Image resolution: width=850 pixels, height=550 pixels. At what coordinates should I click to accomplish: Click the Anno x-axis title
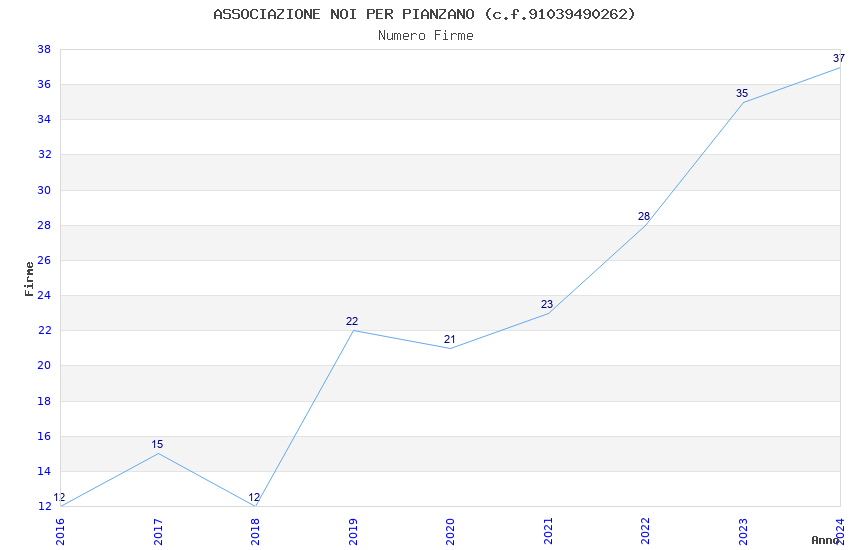tap(825, 540)
